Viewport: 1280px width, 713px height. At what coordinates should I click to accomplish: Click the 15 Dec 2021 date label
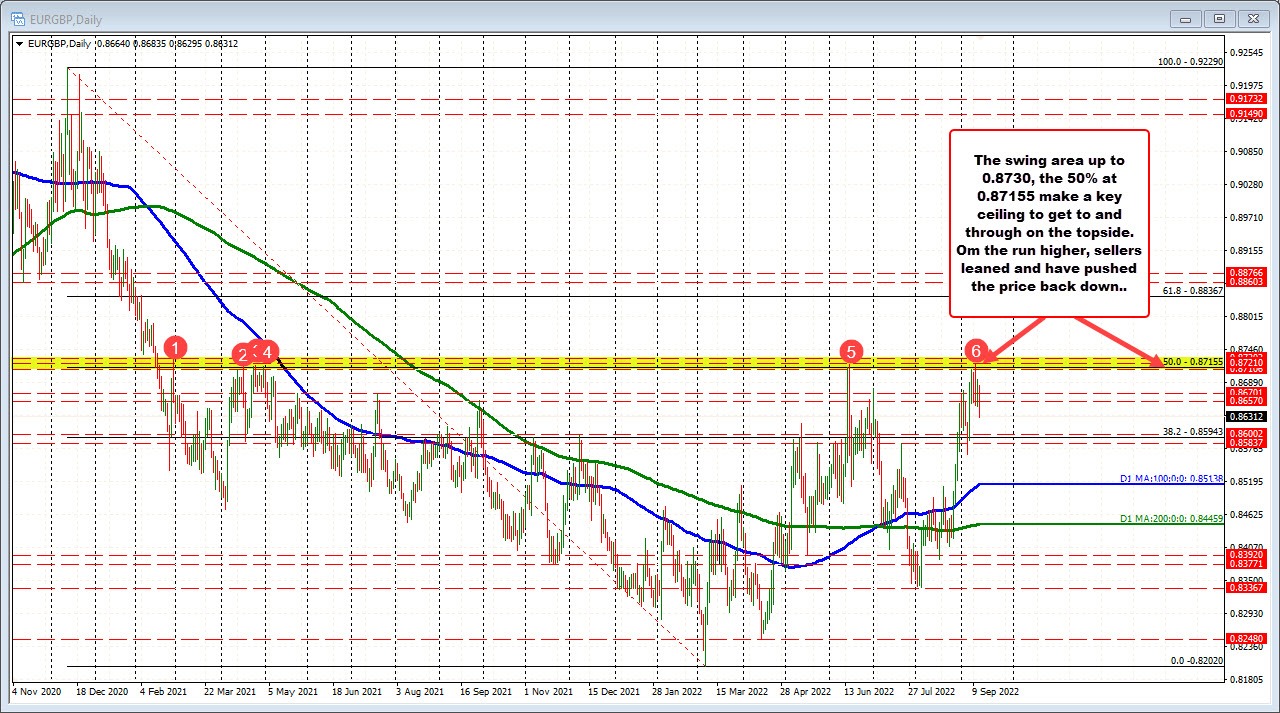click(x=613, y=690)
